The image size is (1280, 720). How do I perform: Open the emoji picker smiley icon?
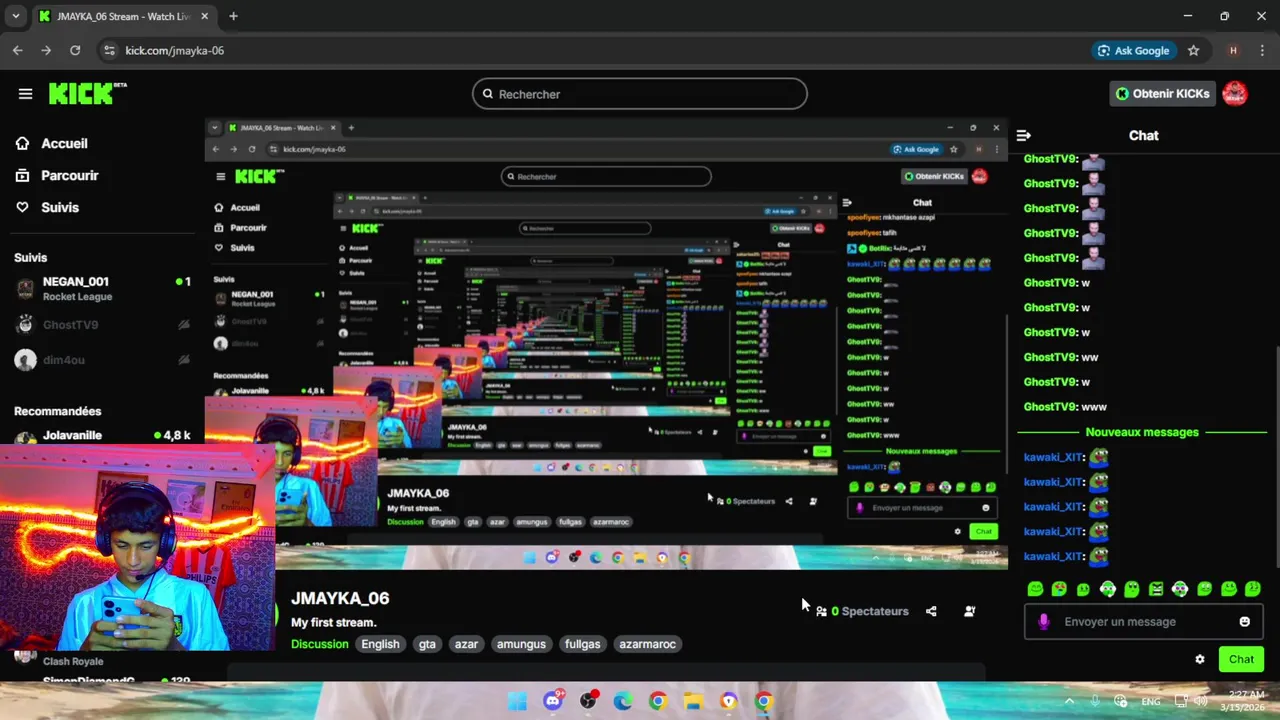[1244, 622]
